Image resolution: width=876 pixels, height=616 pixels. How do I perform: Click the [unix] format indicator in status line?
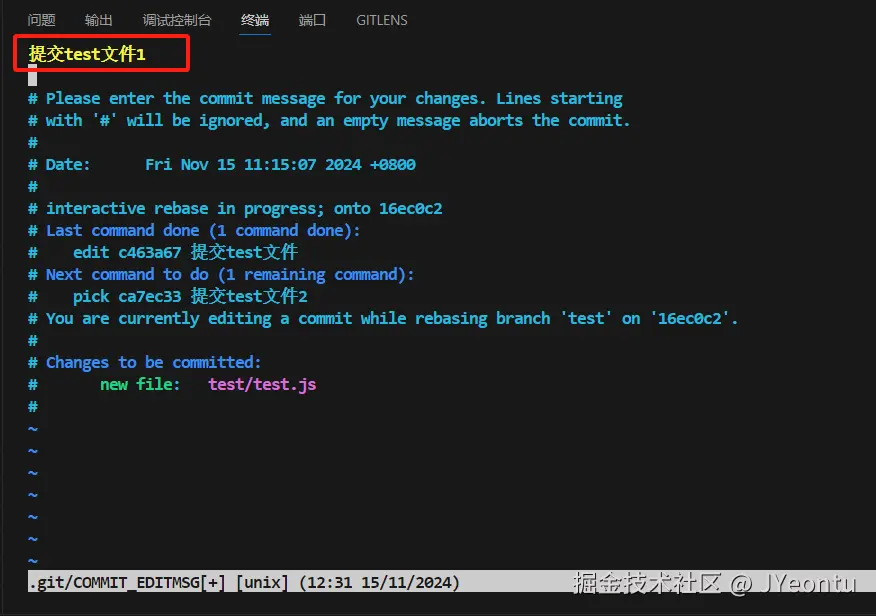point(263,582)
